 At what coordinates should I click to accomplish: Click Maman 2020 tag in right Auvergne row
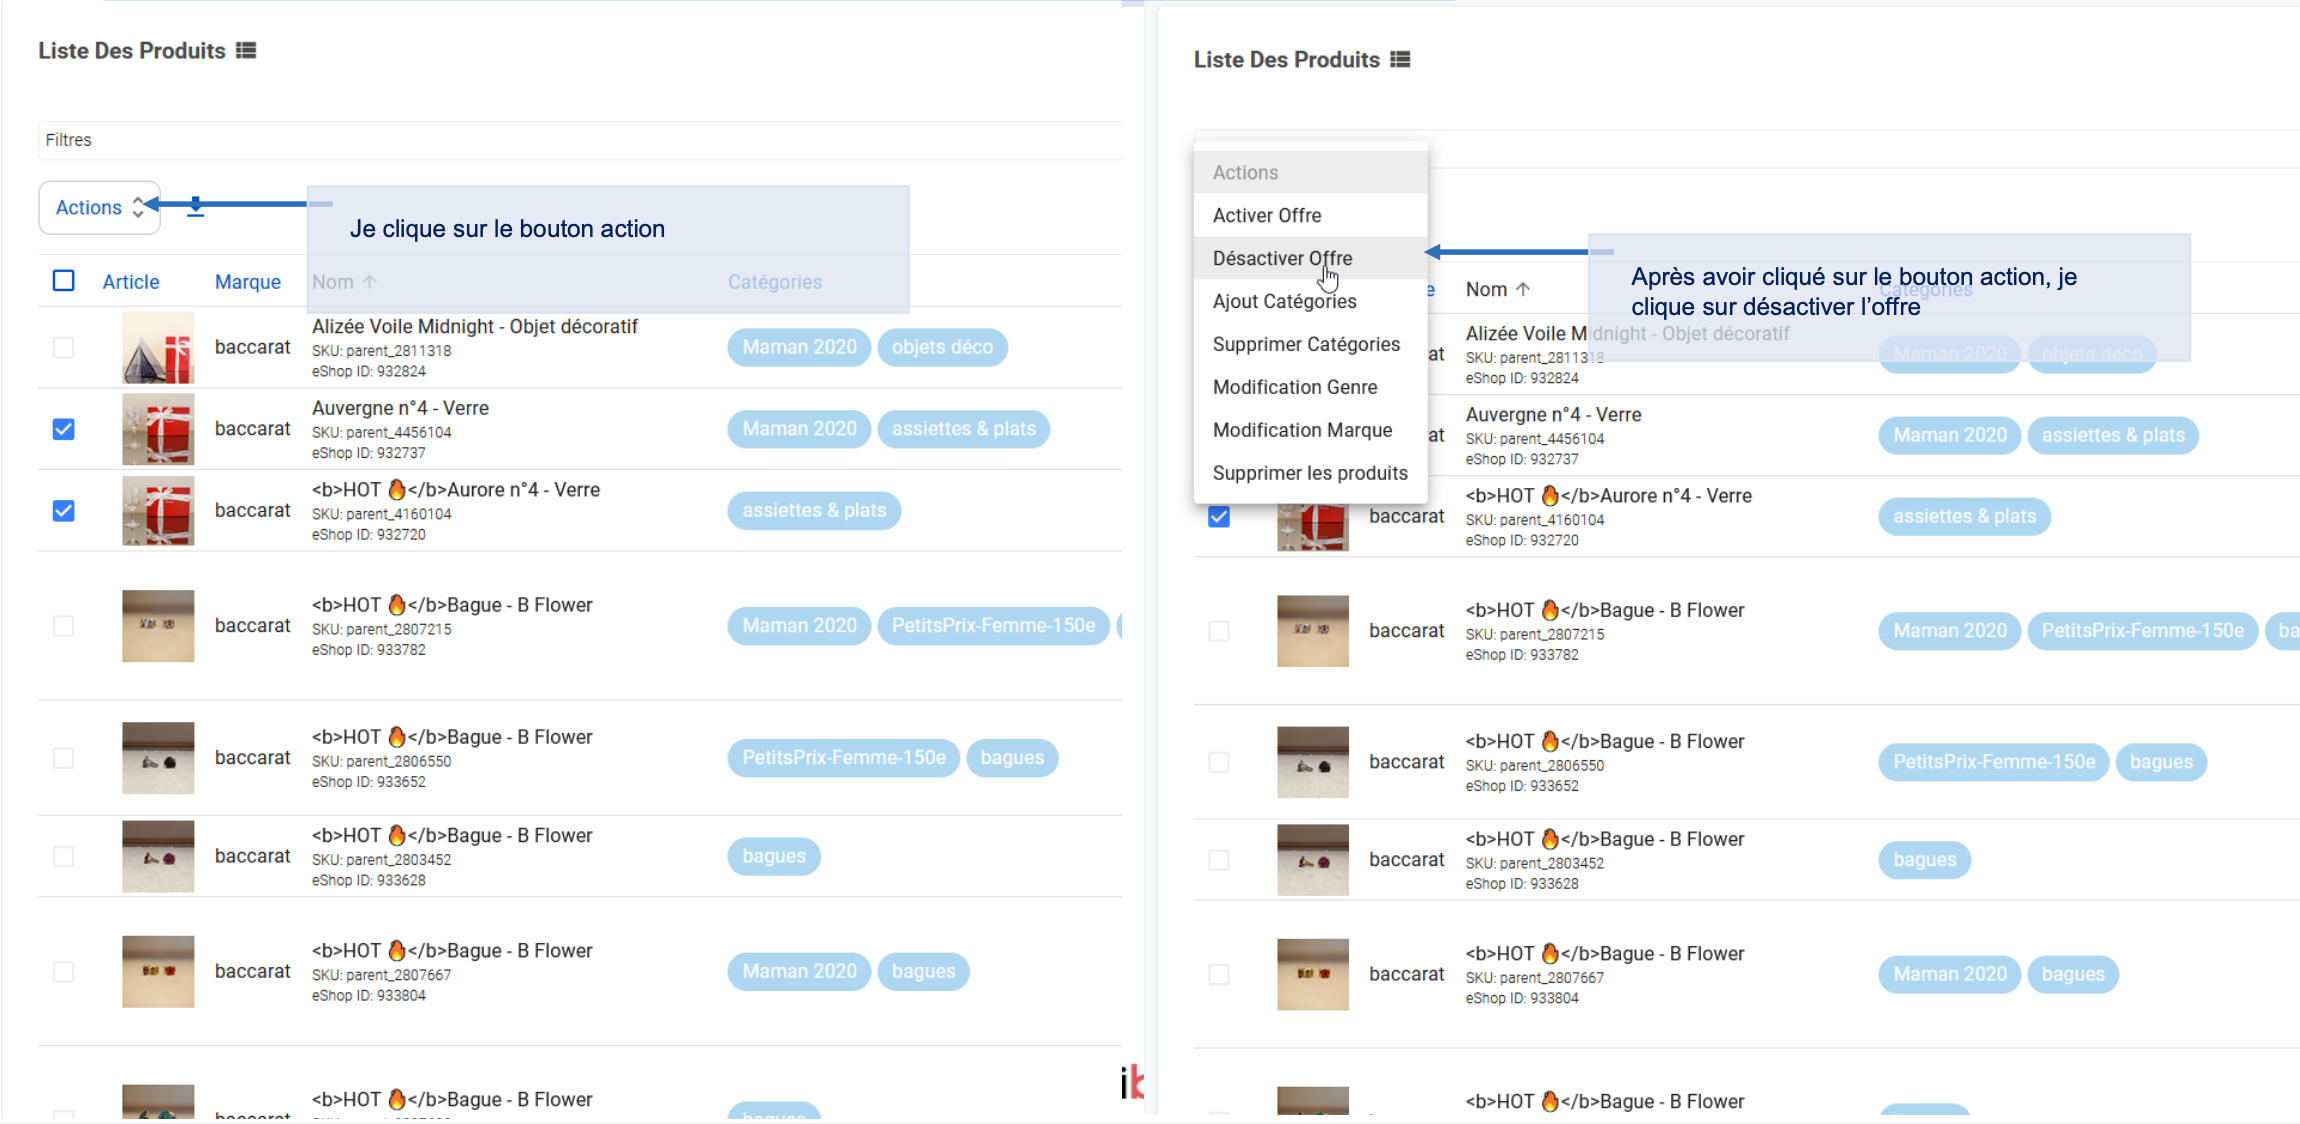1950,435
